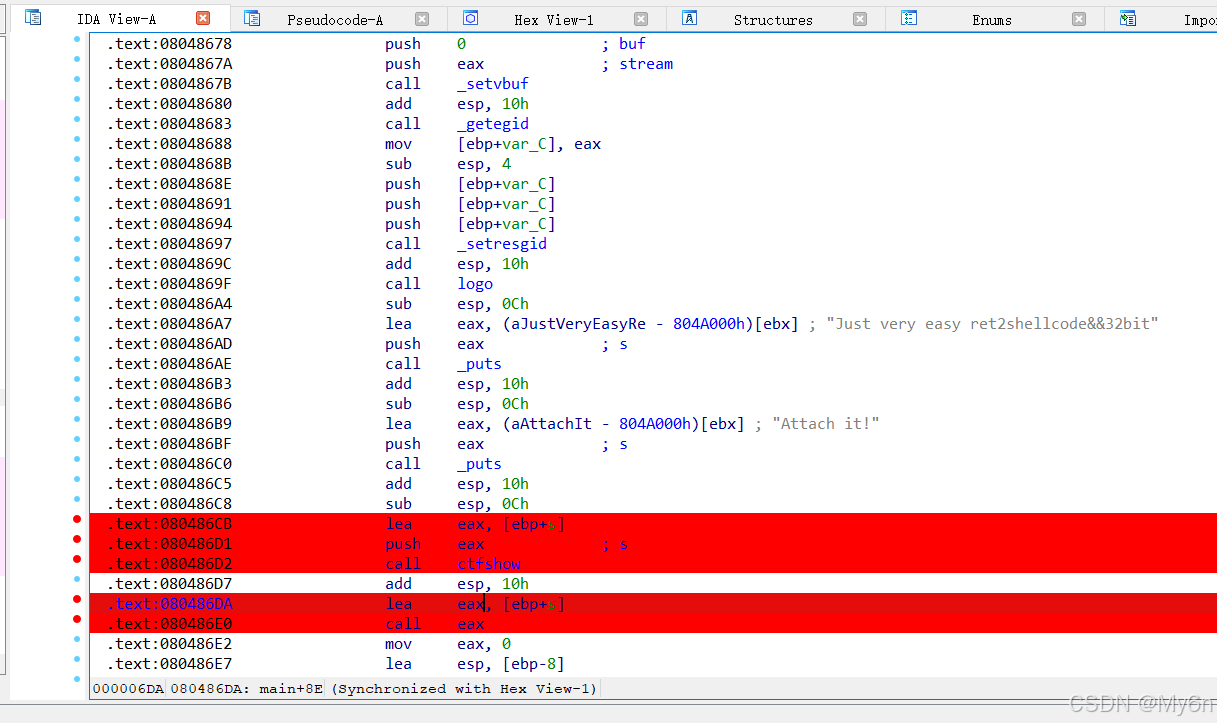
Task: Switch to the Enums tab
Action: [x=992, y=19]
